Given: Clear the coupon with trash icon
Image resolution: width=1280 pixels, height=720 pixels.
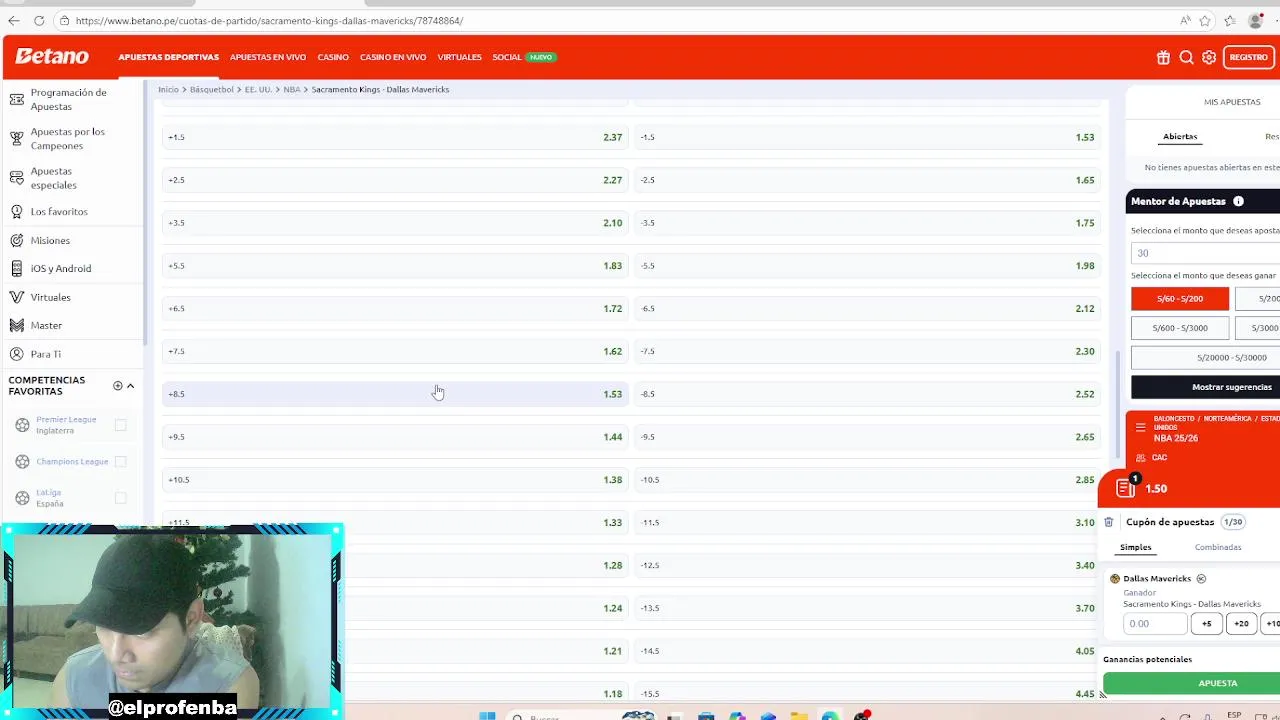Looking at the screenshot, I should pyautogui.click(x=1108, y=522).
